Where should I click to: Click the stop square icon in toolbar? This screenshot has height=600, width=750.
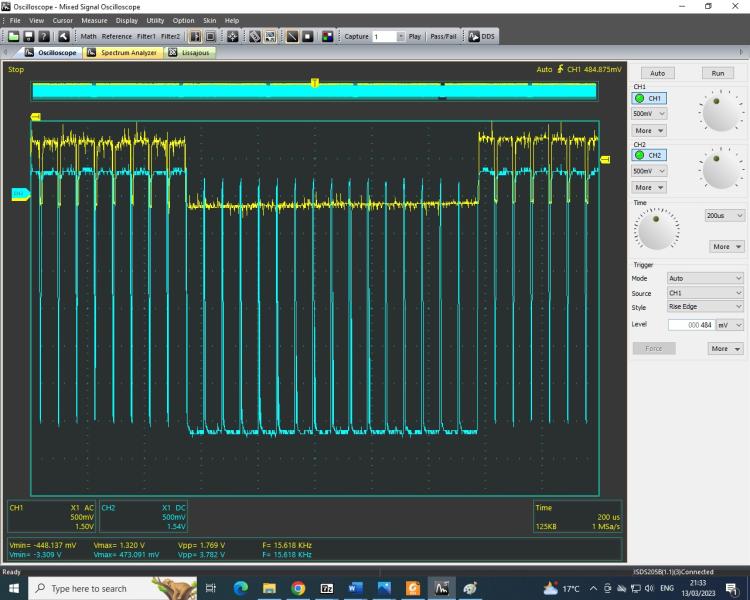308,37
